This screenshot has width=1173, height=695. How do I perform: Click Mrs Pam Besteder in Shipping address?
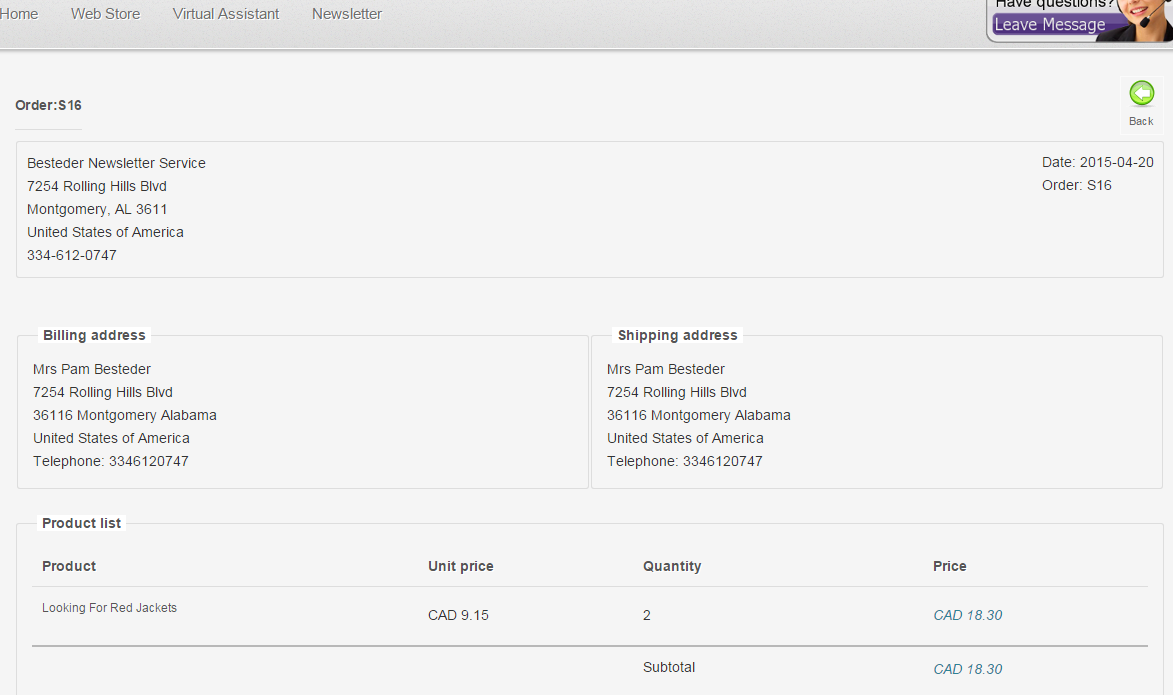point(666,369)
